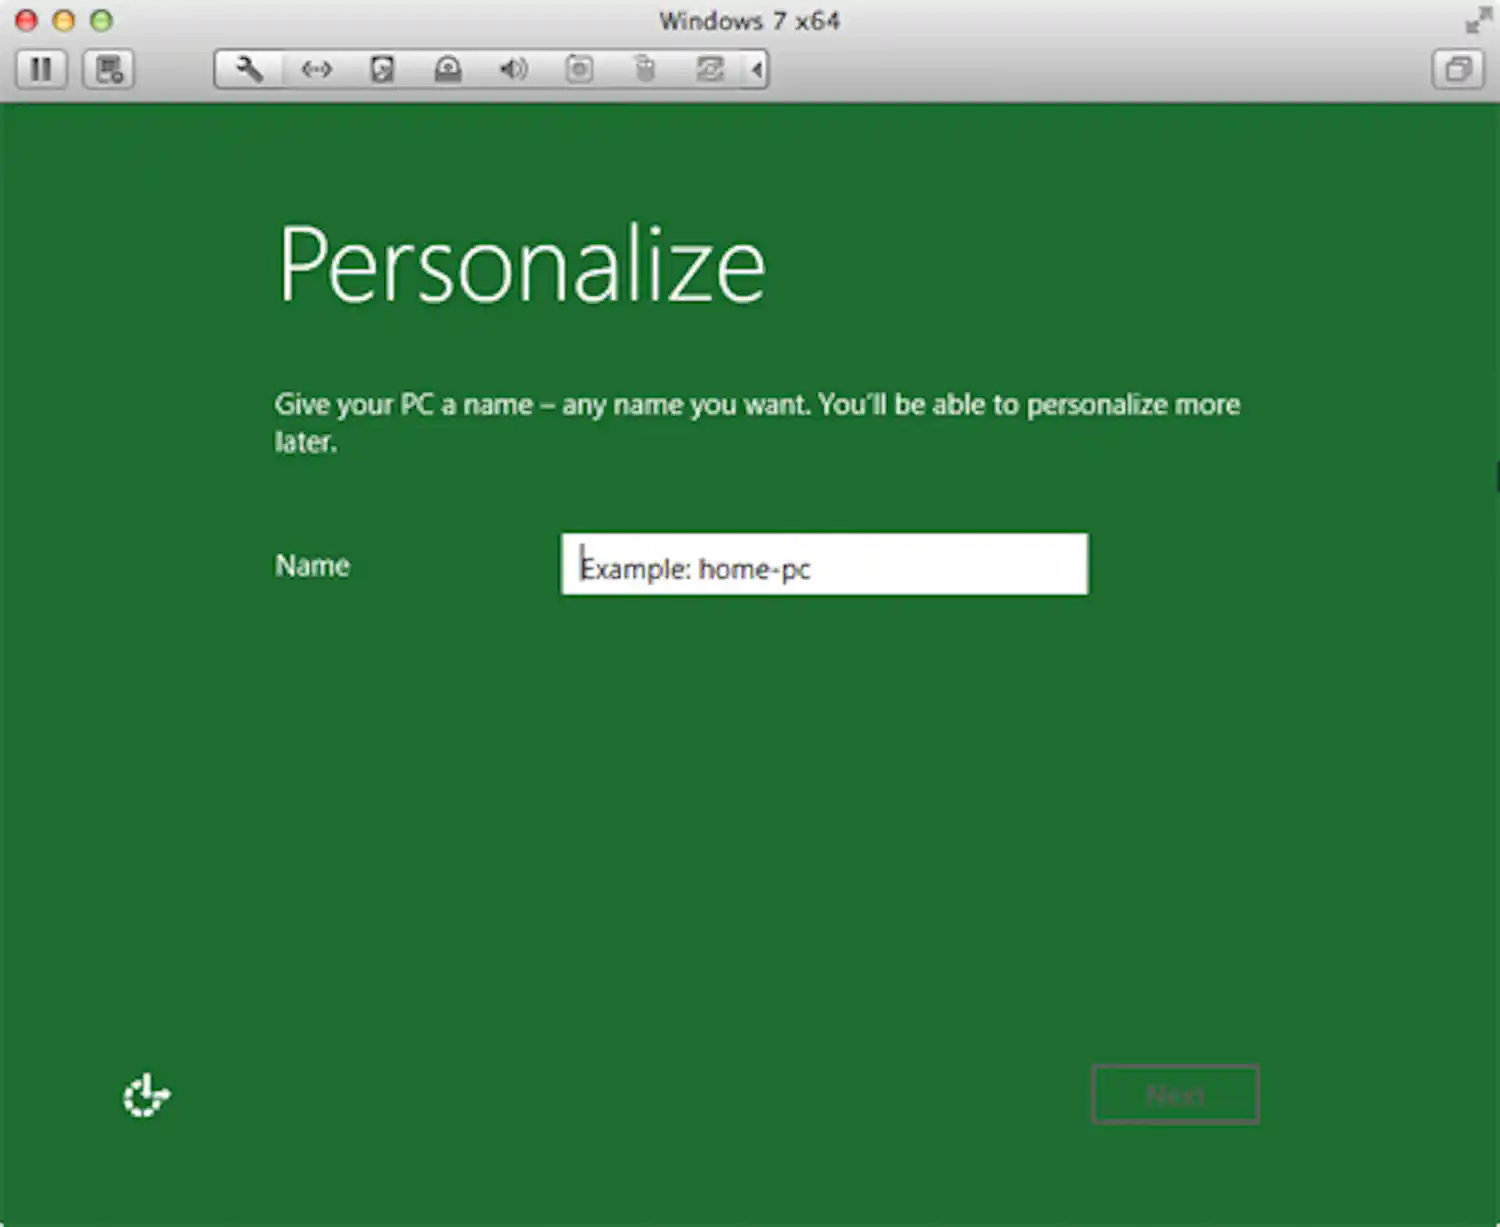Click the camera device toolbar icon
The height and width of the screenshot is (1227, 1500).
580,69
